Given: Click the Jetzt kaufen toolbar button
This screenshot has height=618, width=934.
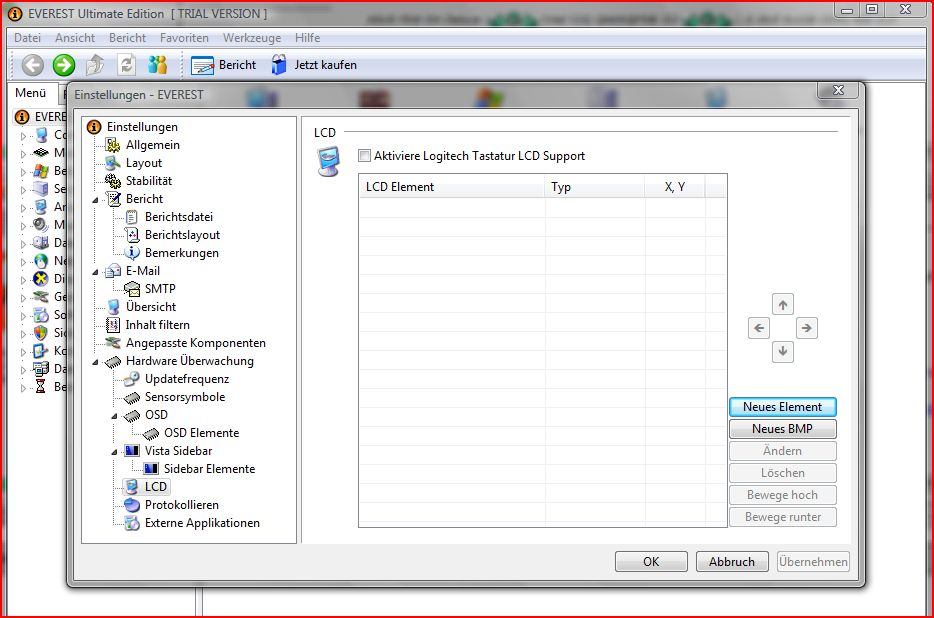Looking at the screenshot, I should tap(314, 65).
